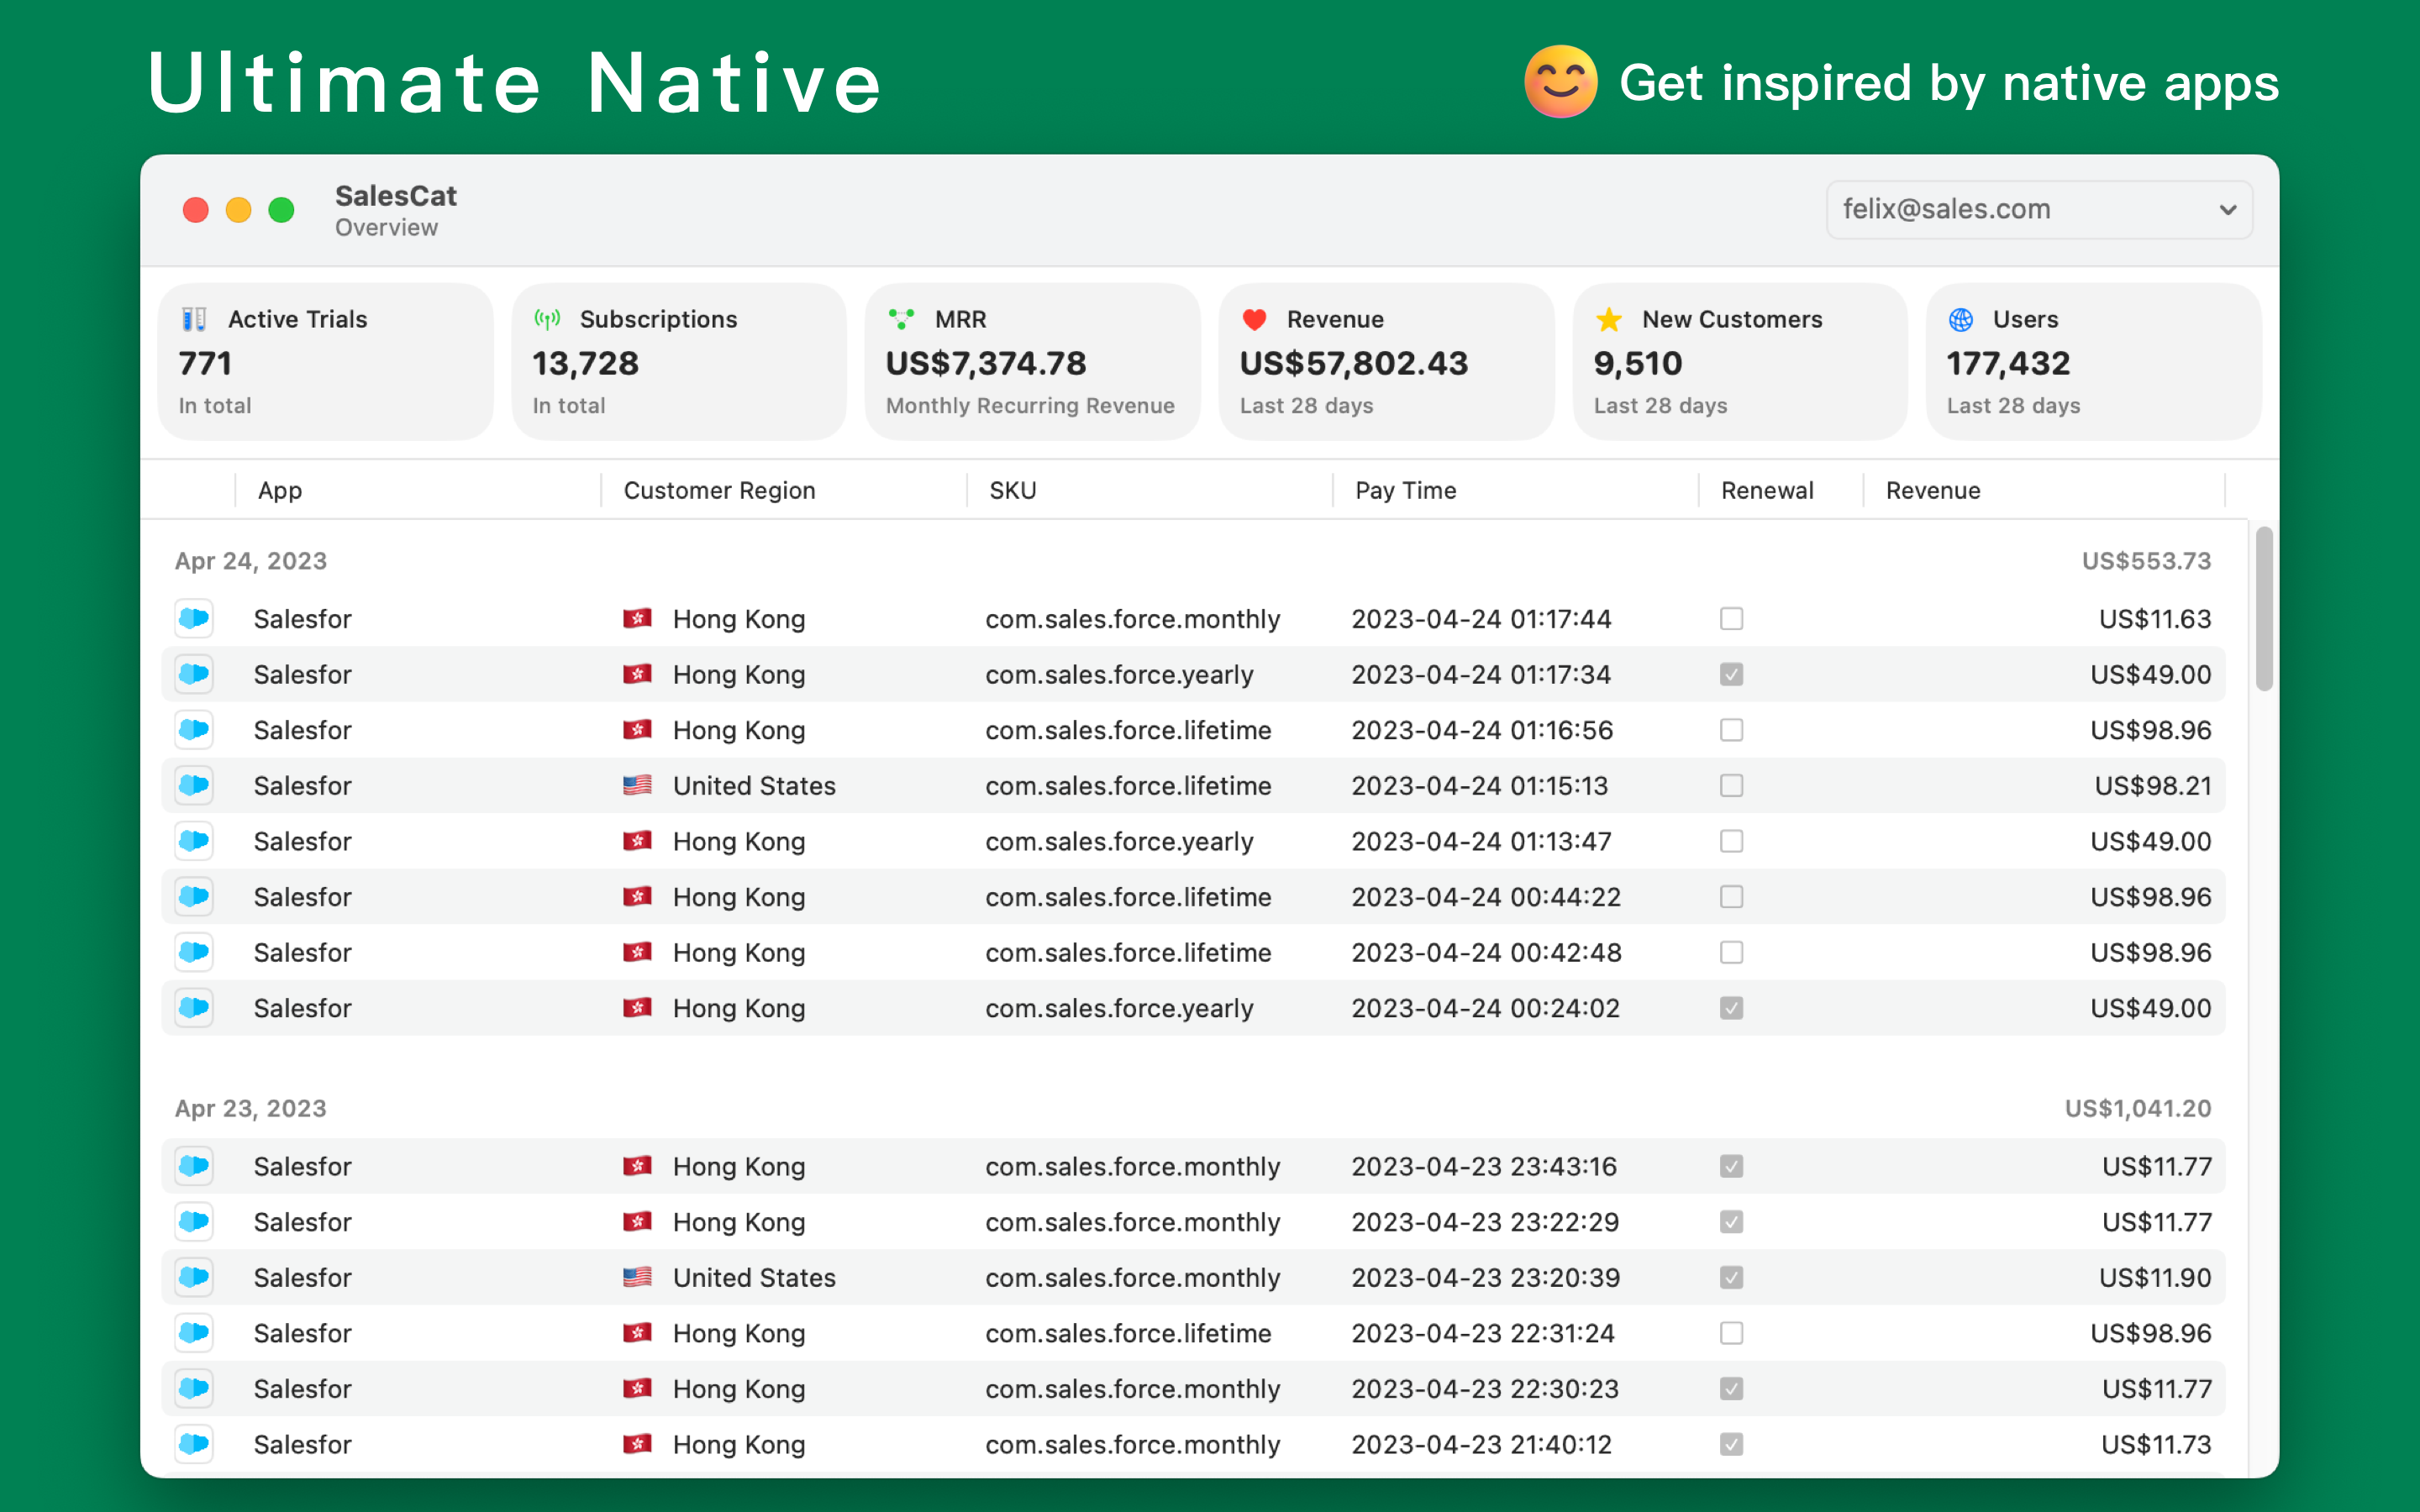Click Salesforce app icon in 01:15:13 row
2420x1512 pixels.
tap(194, 786)
